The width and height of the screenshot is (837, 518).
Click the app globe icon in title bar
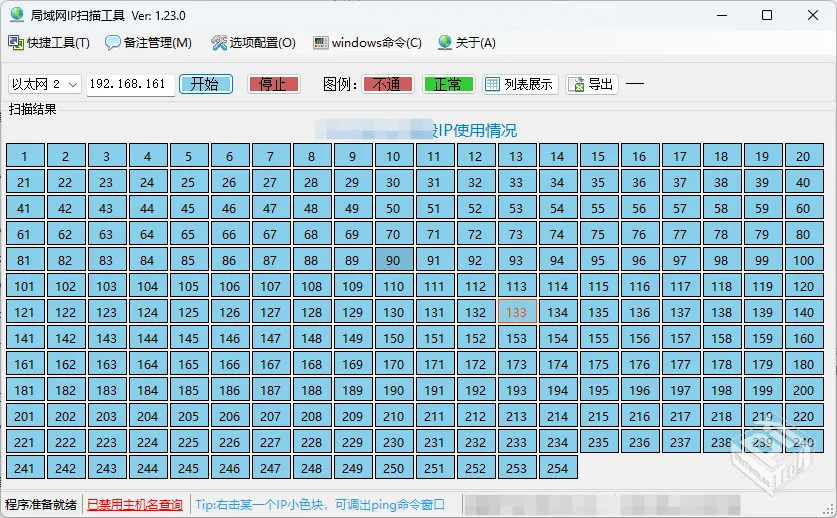(17, 15)
